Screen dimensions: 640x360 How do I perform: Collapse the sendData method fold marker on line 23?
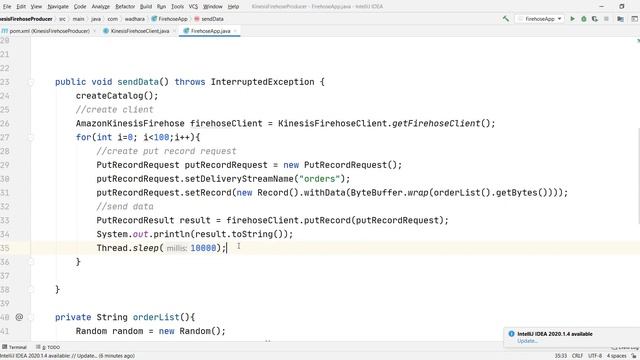pos(31,82)
